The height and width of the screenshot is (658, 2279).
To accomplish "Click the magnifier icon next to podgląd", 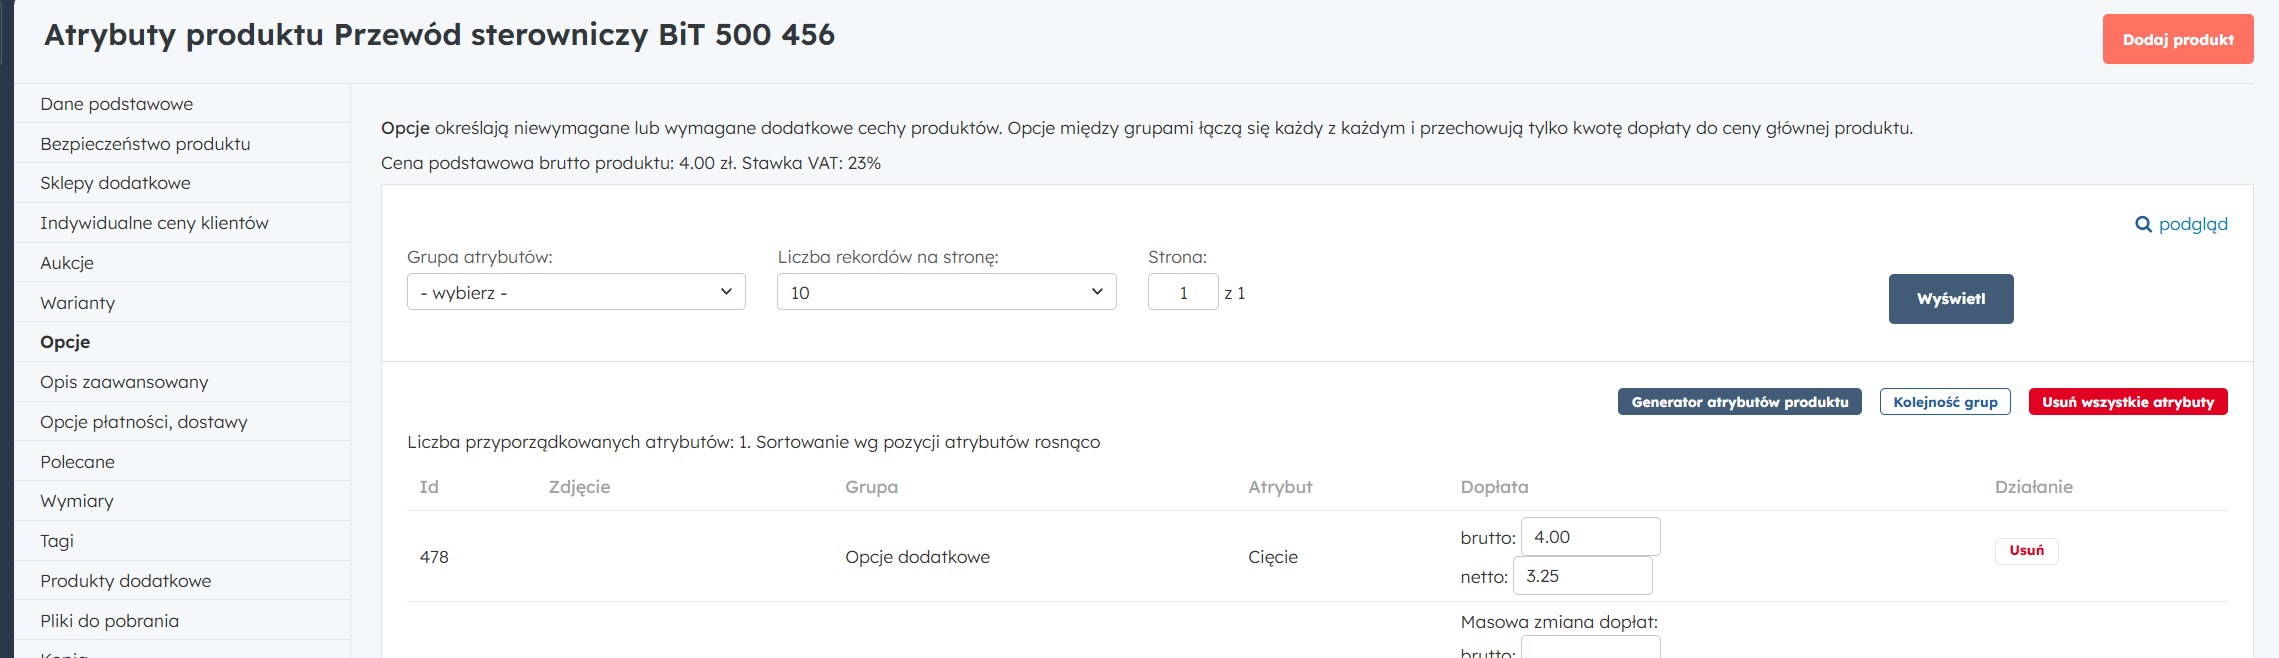I will [x=2143, y=225].
